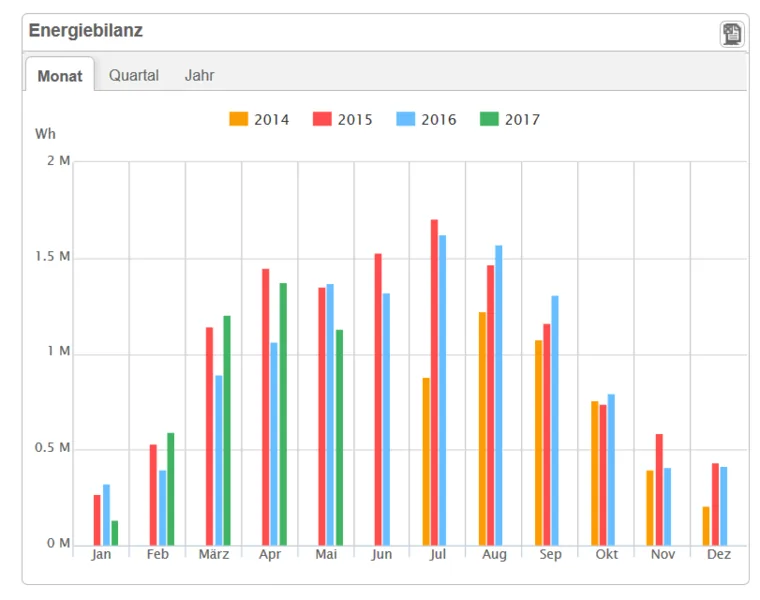Click the Jun axis label
The image size is (760, 600).
click(x=382, y=554)
